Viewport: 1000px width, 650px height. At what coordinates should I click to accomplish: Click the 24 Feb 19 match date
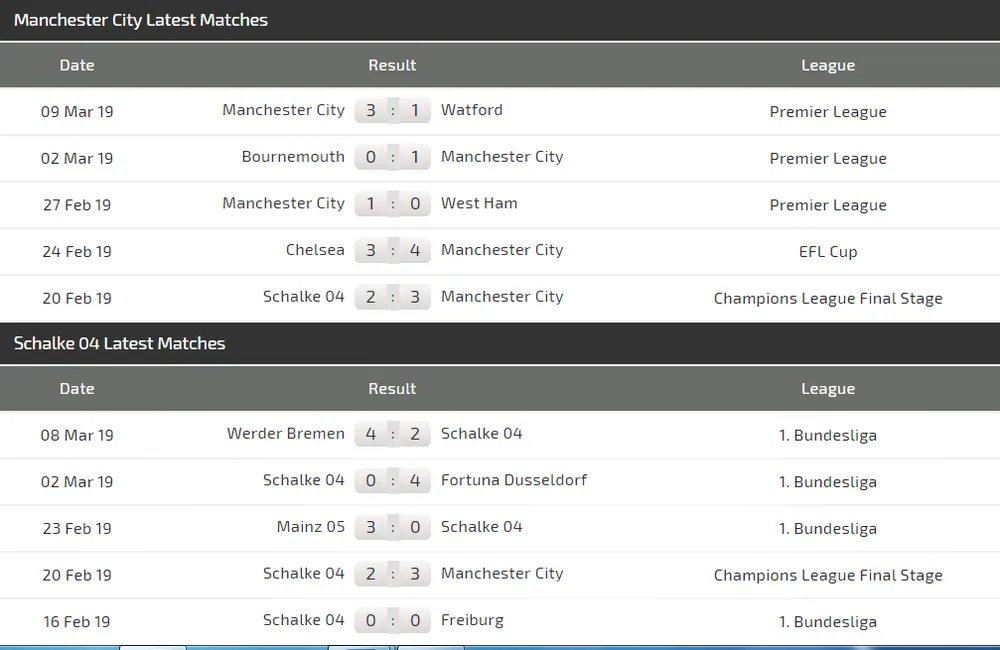tap(77, 251)
